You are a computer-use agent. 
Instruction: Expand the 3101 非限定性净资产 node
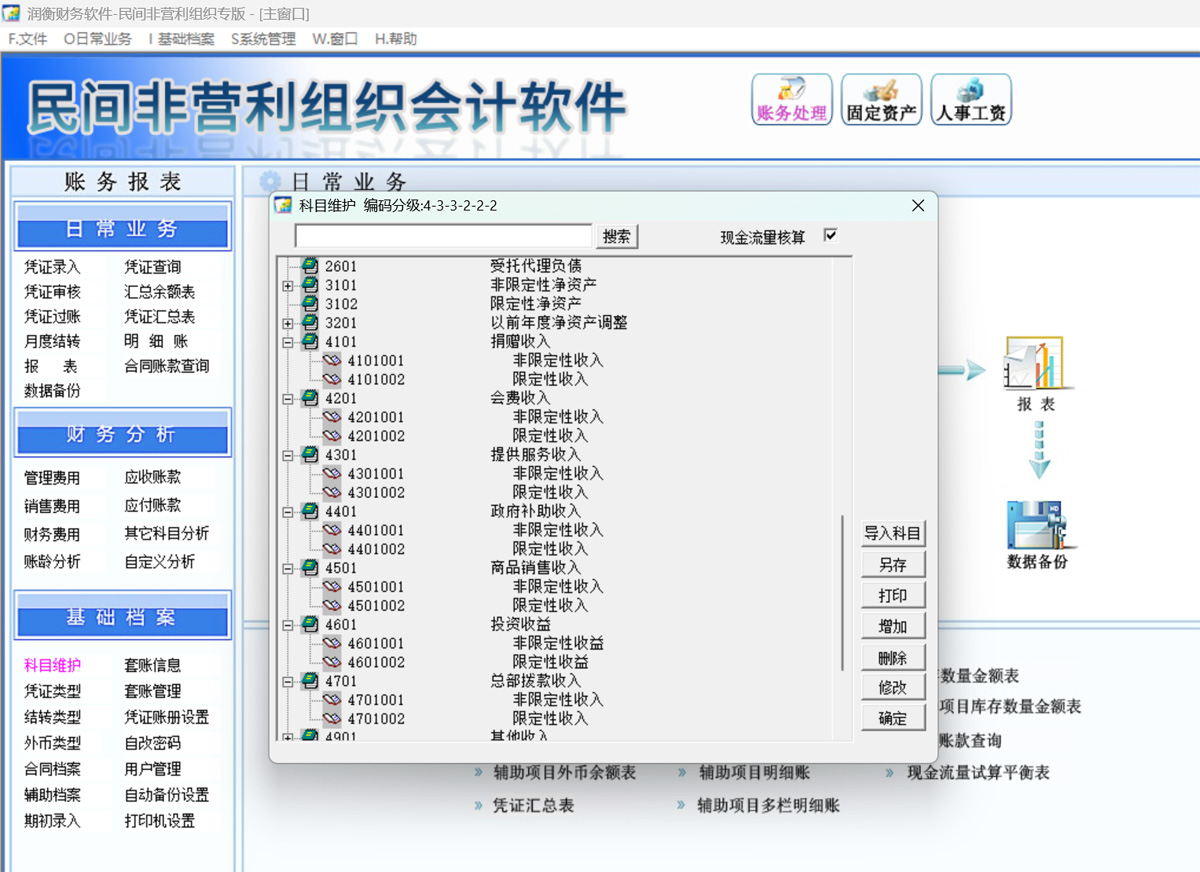click(288, 286)
